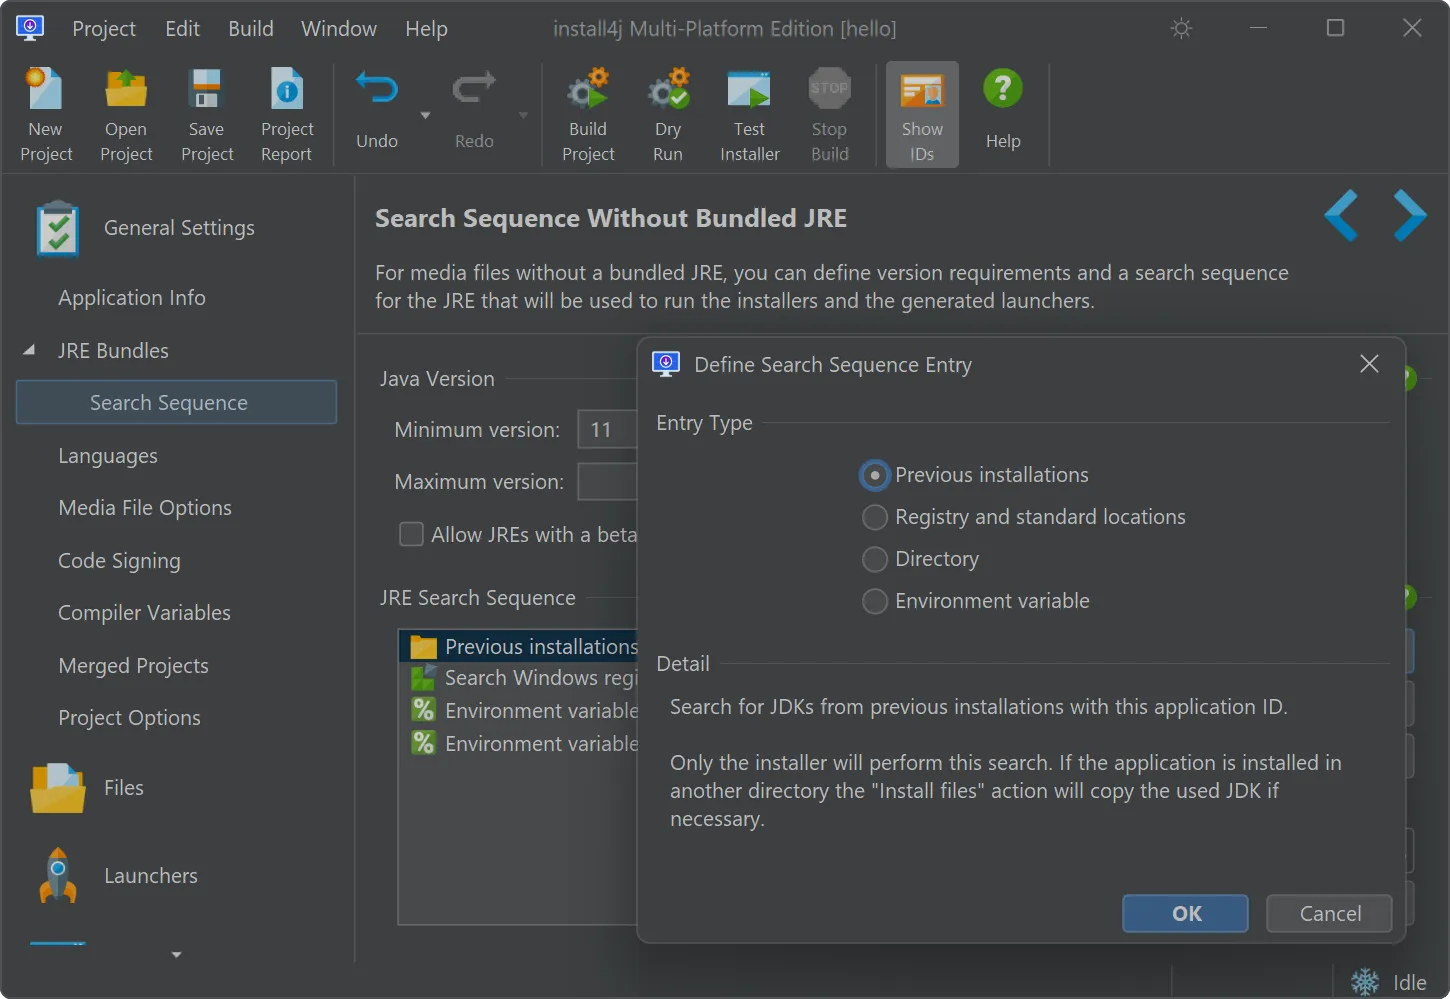The height and width of the screenshot is (999, 1450).
Task: Click the snowflake Idle status icon
Action: pyautogui.click(x=1365, y=982)
